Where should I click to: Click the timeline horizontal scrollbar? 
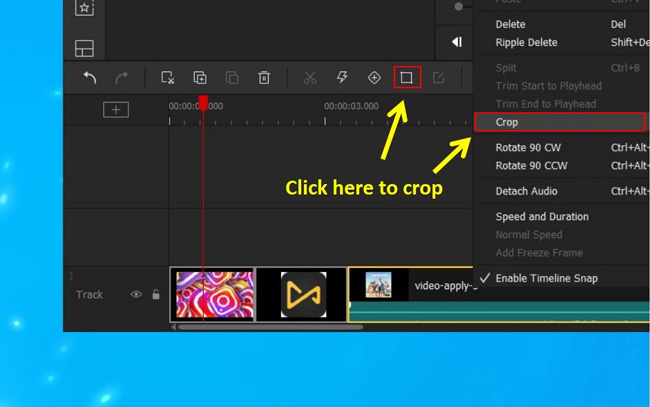point(271,327)
